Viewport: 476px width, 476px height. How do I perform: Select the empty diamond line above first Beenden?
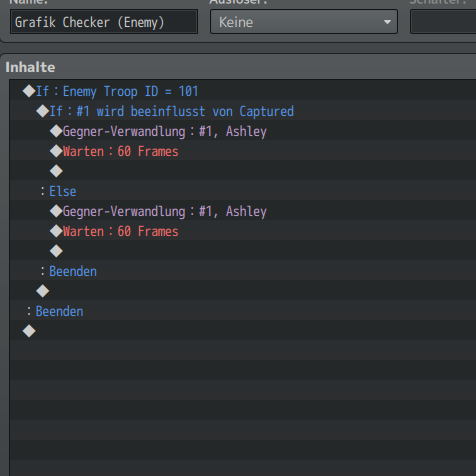tap(243, 251)
